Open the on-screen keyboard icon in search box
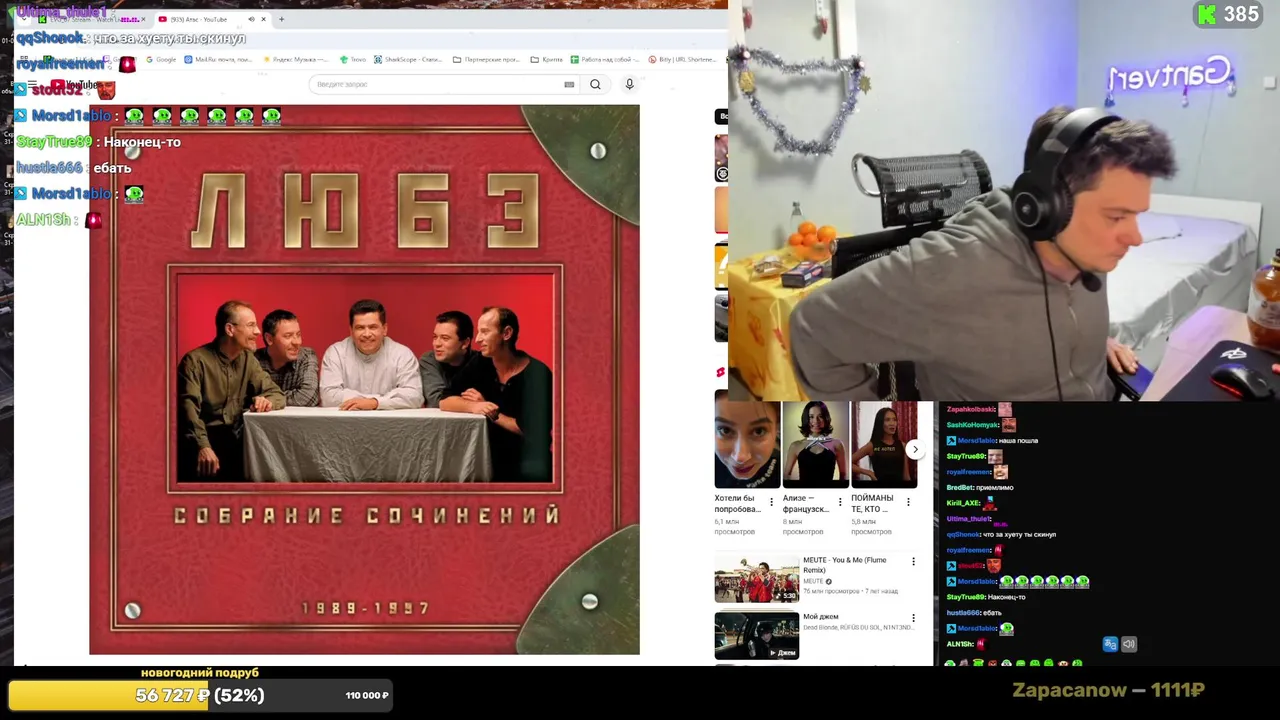1280x720 pixels. (x=569, y=85)
